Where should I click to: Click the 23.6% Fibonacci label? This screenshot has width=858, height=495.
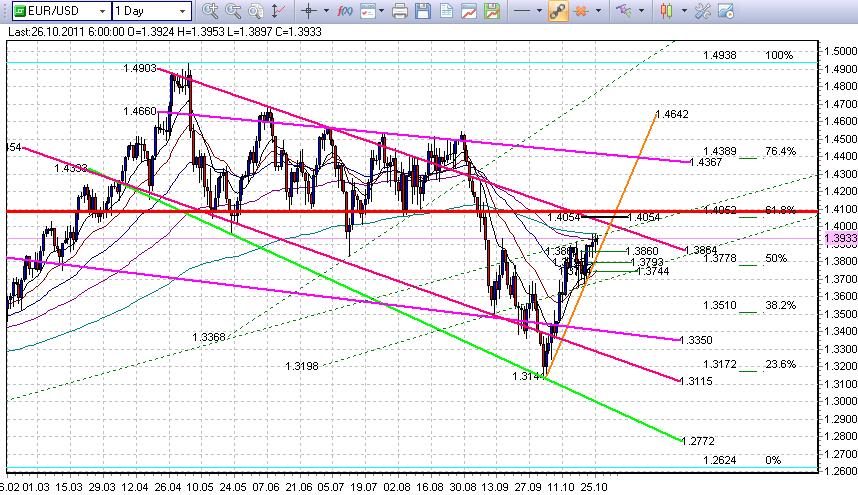coord(780,364)
